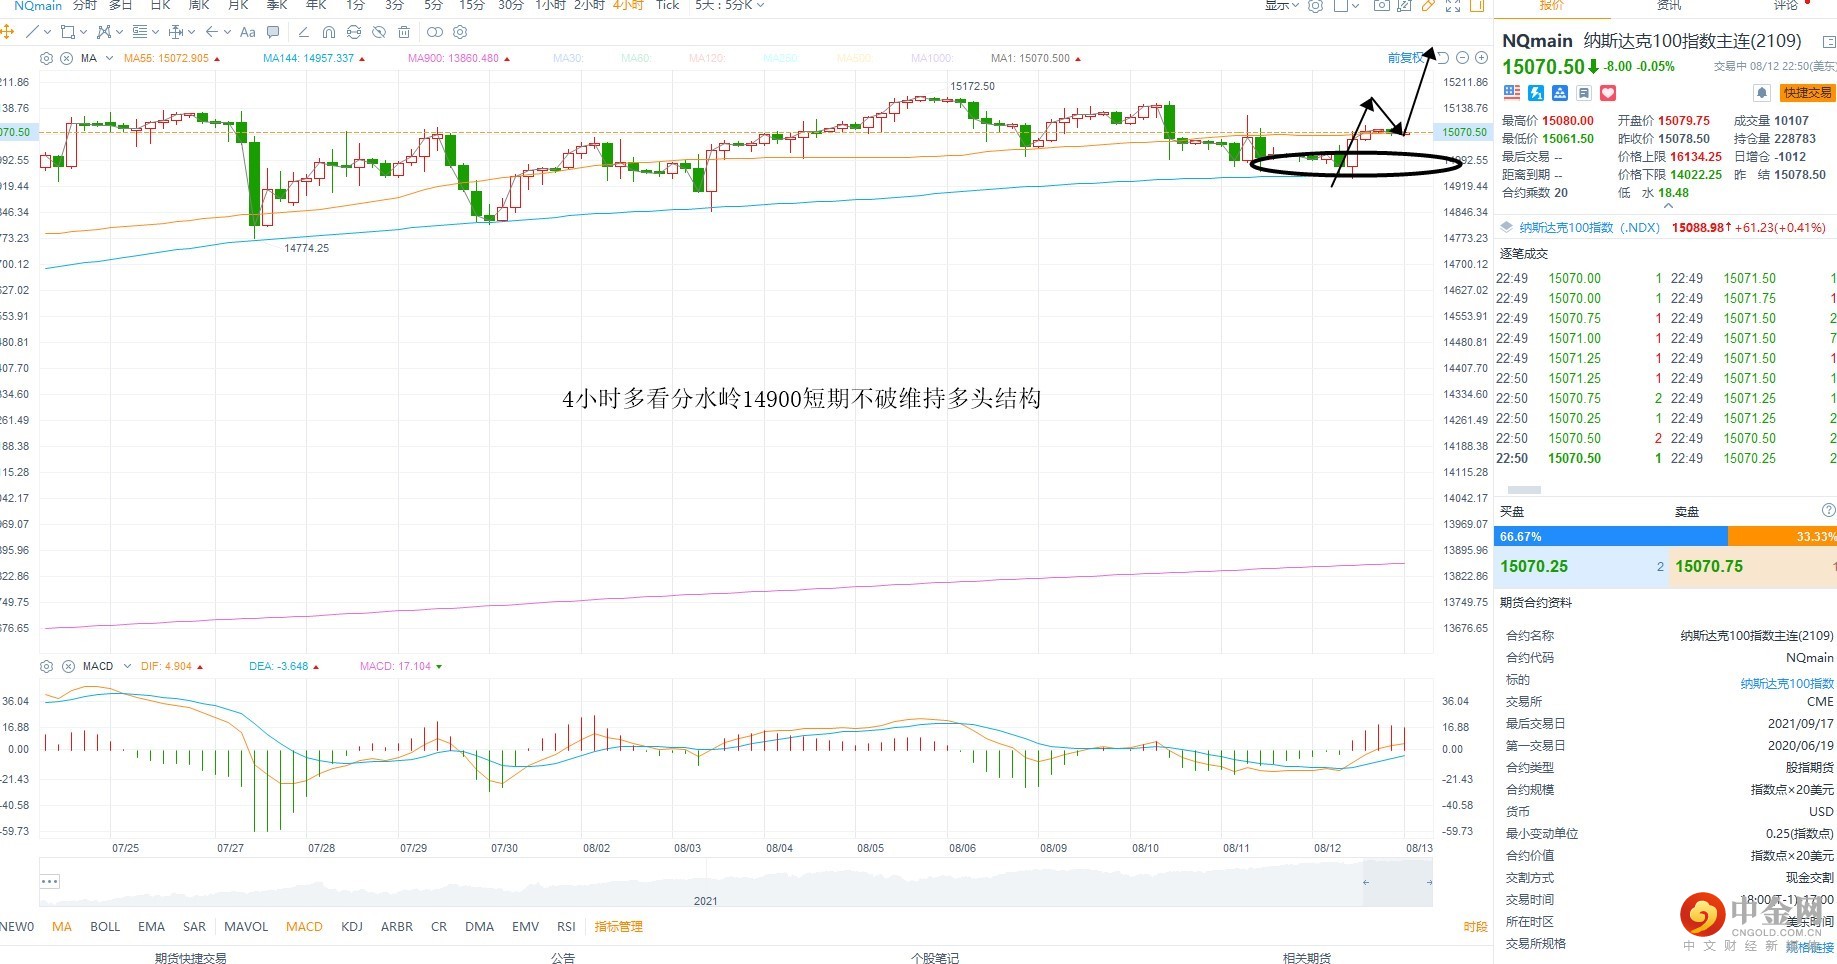
Task: Select the pattern drawing tool
Action: click(104, 32)
